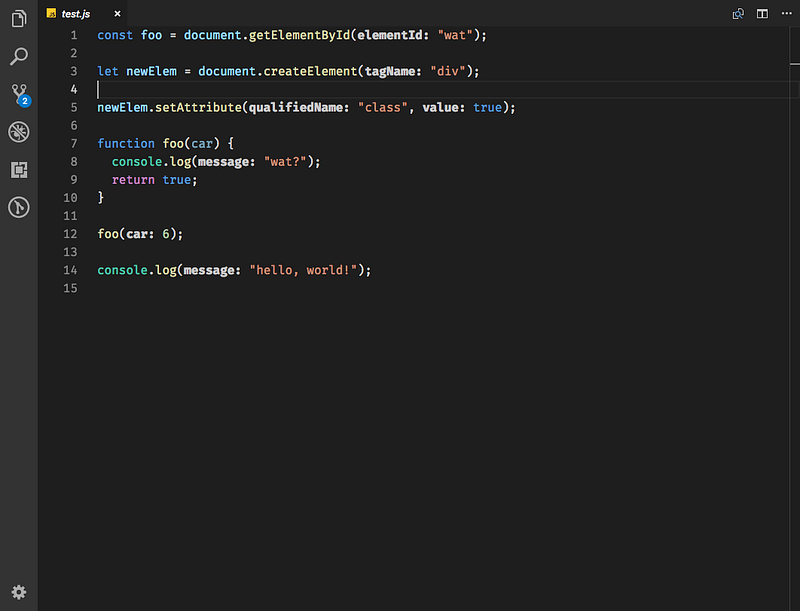Click the getElementById method name

[296, 36]
